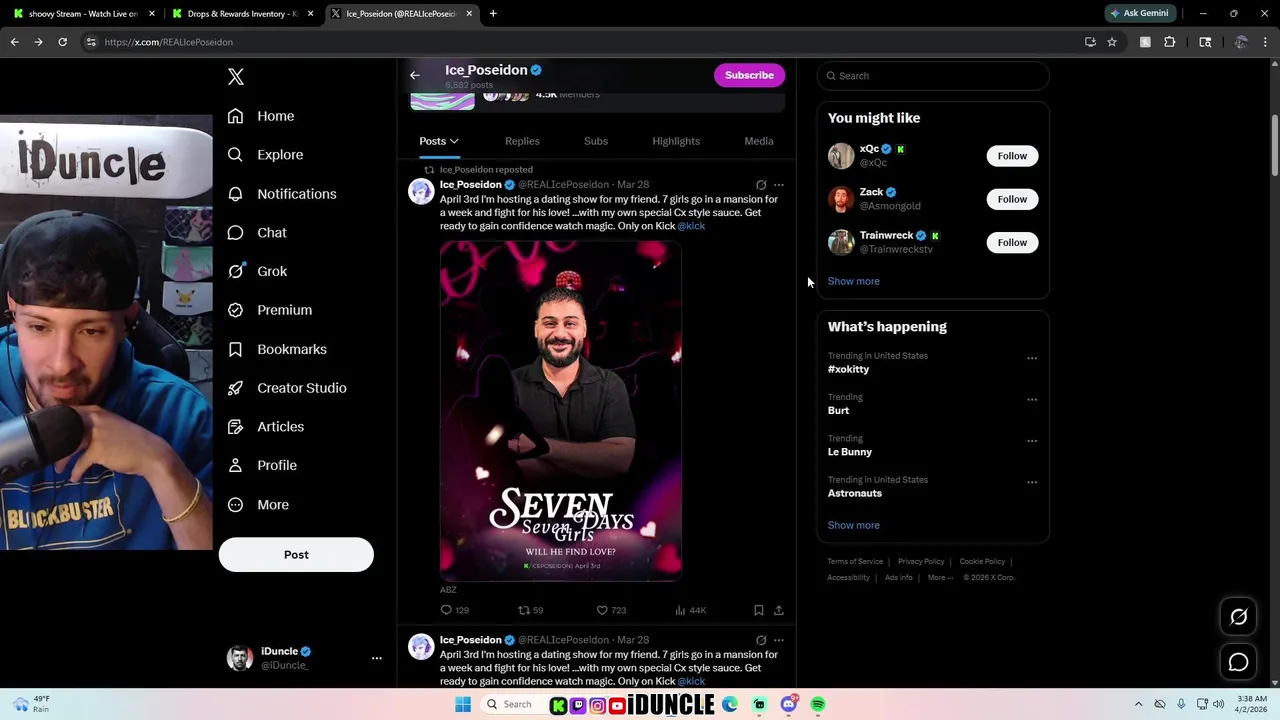Like the post with 723 likes
The image size is (1280, 720).
pos(611,610)
